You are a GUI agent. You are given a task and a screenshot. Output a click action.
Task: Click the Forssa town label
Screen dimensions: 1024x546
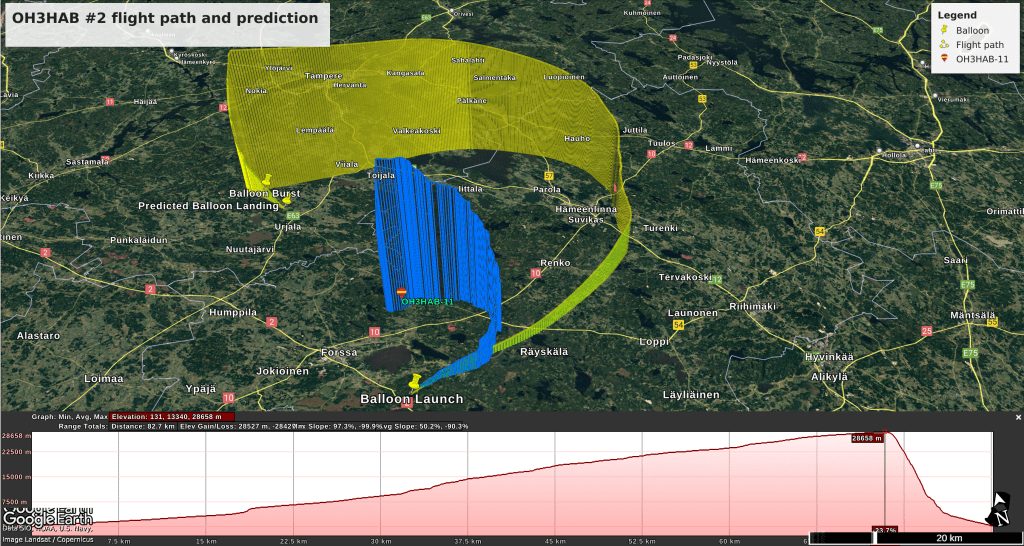tap(338, 353)
